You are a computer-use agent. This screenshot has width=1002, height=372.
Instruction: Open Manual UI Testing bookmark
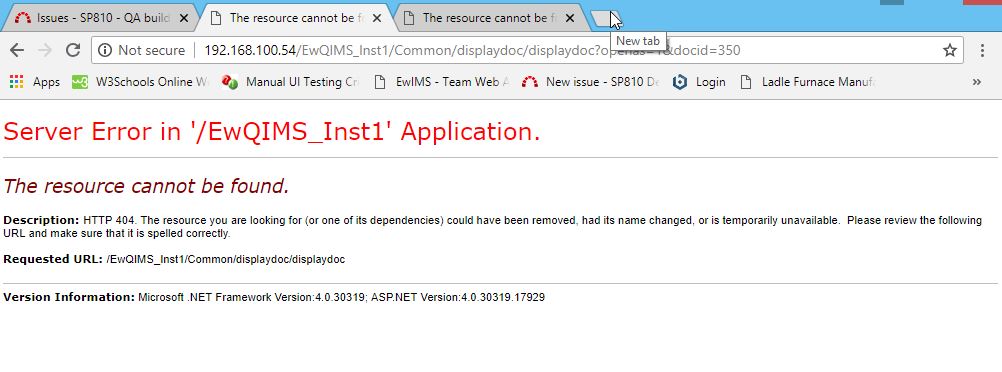[291, 82]
